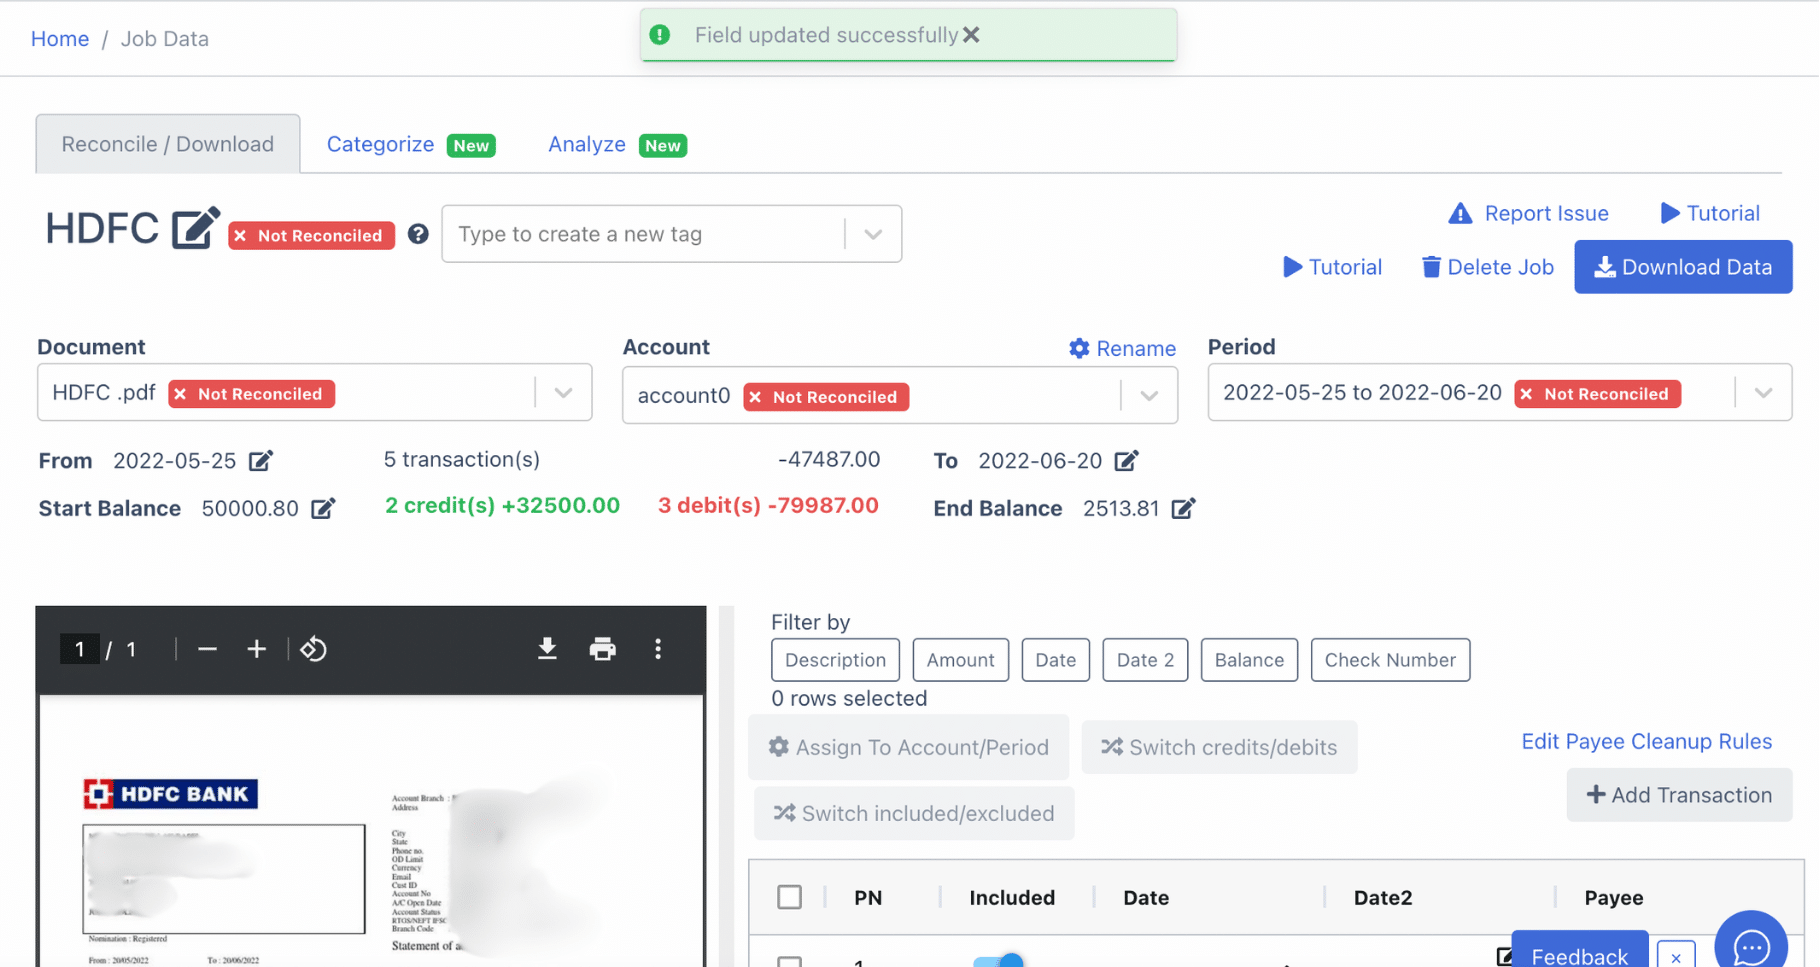Open account Rename settings

[1122, 348]
